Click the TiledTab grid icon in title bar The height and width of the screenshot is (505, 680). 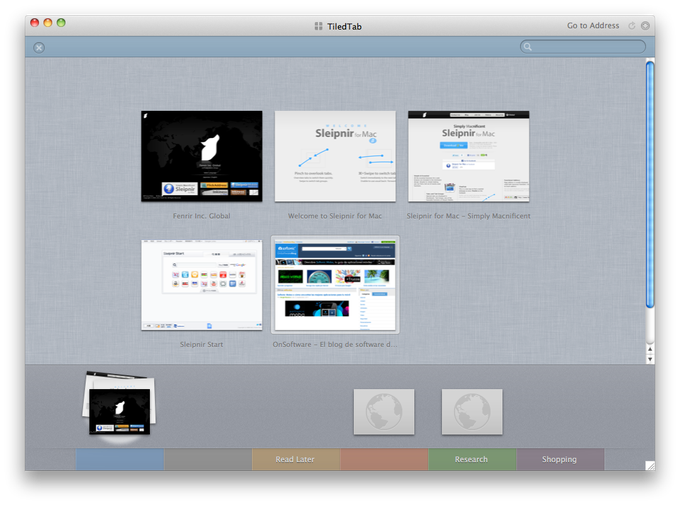(318, 26)
